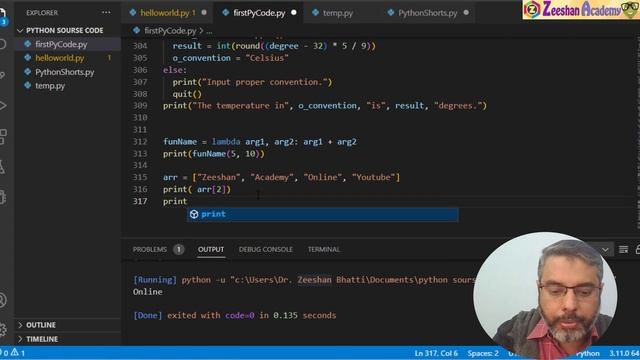Click the "[Done] exited with code=0" line
This screenshot has width=640, height=360.
coord(234,316)
